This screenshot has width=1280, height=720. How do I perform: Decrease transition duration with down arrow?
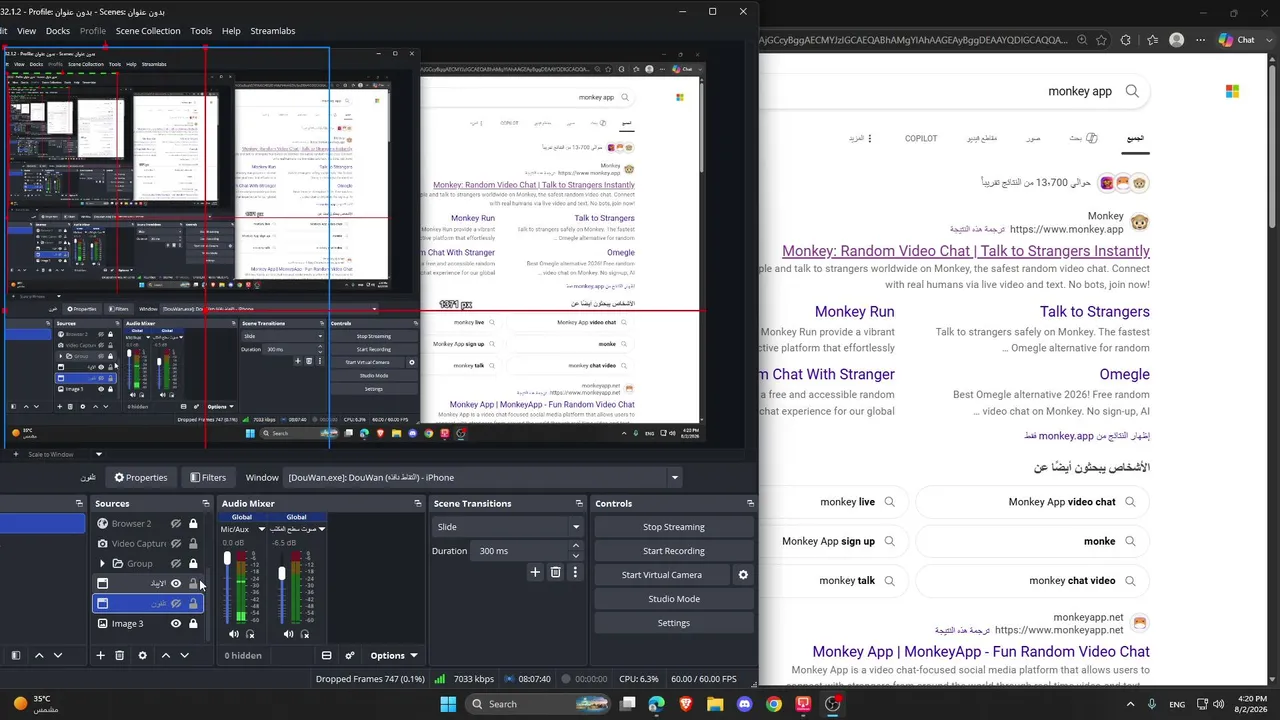(x=575, y=556)
